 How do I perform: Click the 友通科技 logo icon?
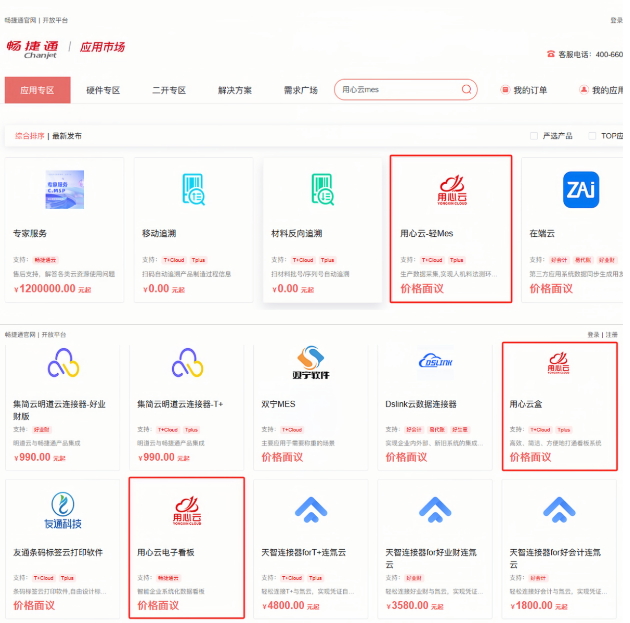[63, 510]
